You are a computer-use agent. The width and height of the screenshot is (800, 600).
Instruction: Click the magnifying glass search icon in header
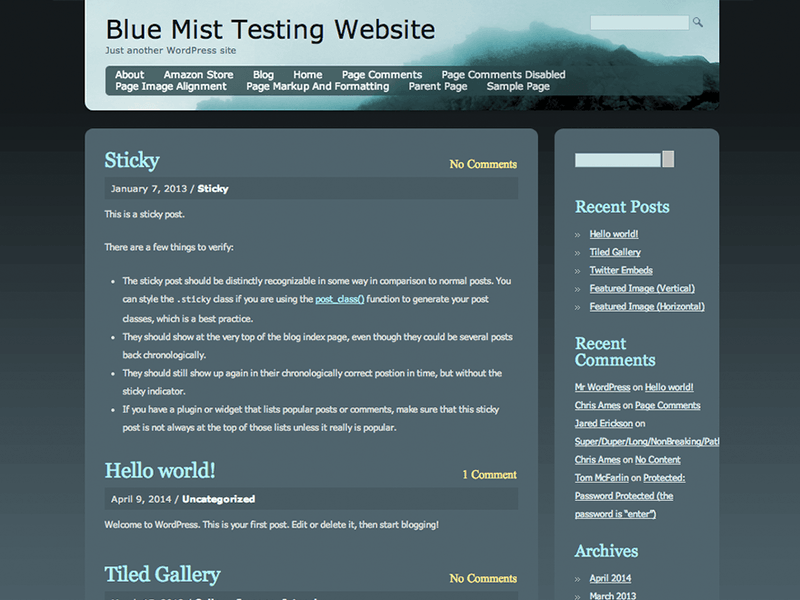click(x=697, y=22)
